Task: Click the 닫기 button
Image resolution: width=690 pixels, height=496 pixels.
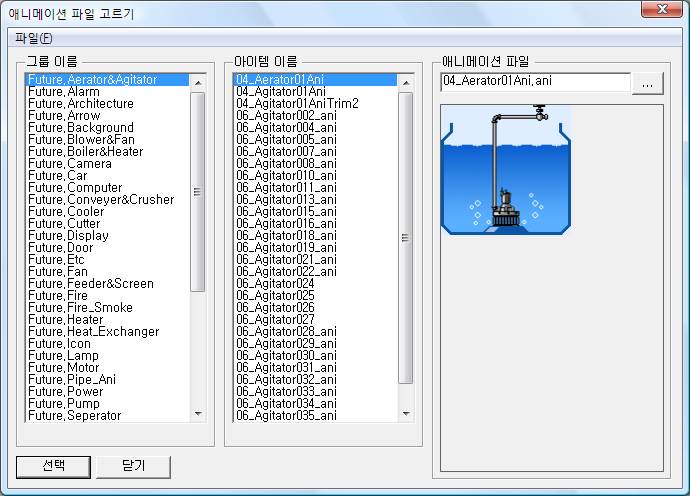Action: click(133, 467)
